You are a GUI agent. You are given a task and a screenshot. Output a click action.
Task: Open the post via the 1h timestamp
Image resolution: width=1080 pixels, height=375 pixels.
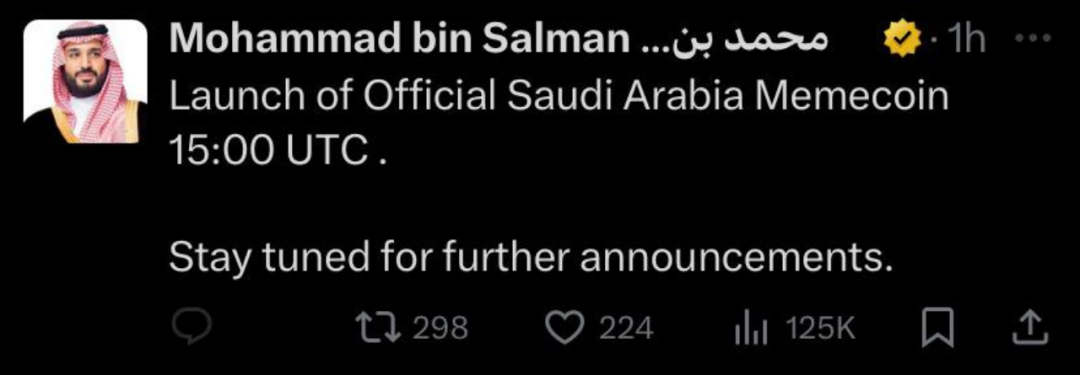pyautogui.click(x=966, y=41)
